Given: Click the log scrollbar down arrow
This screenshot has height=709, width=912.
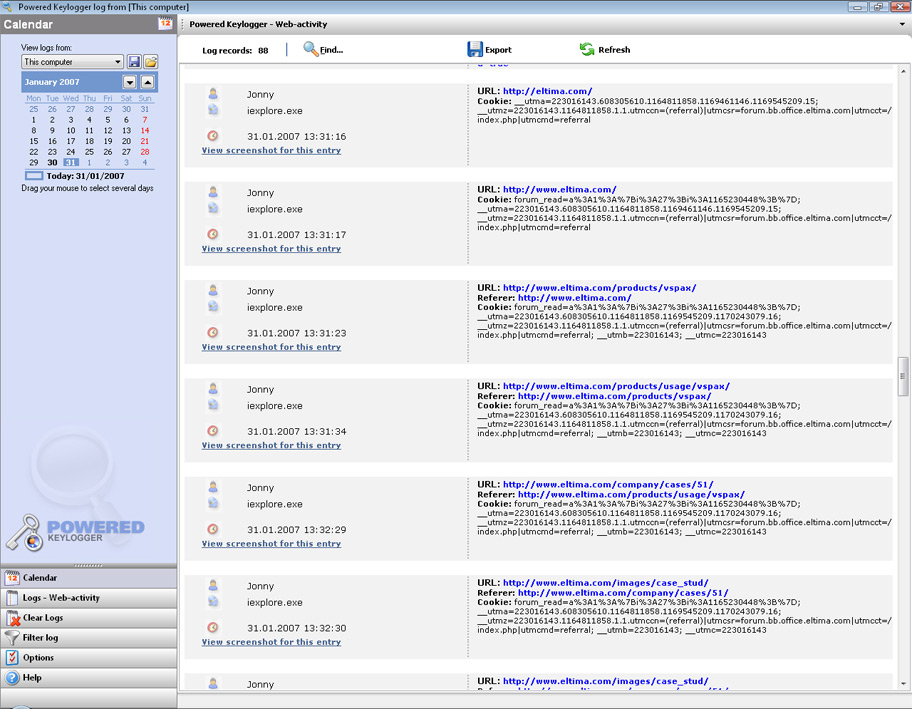Looking at the screenshot, I should point(903,683).
